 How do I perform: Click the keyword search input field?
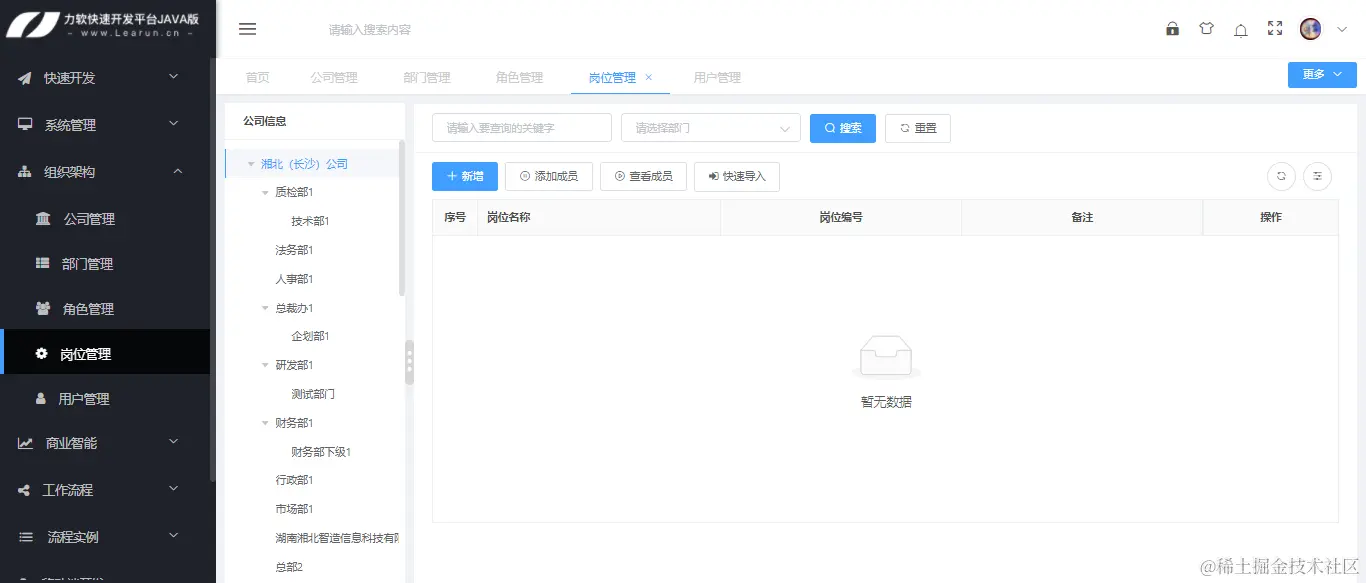[x=521, y=127]
